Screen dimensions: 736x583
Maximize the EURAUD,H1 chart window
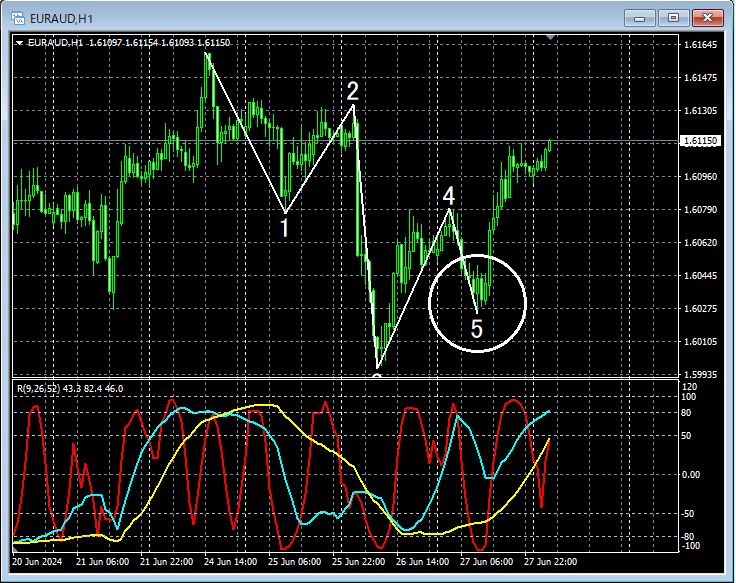tap(673, 18)
